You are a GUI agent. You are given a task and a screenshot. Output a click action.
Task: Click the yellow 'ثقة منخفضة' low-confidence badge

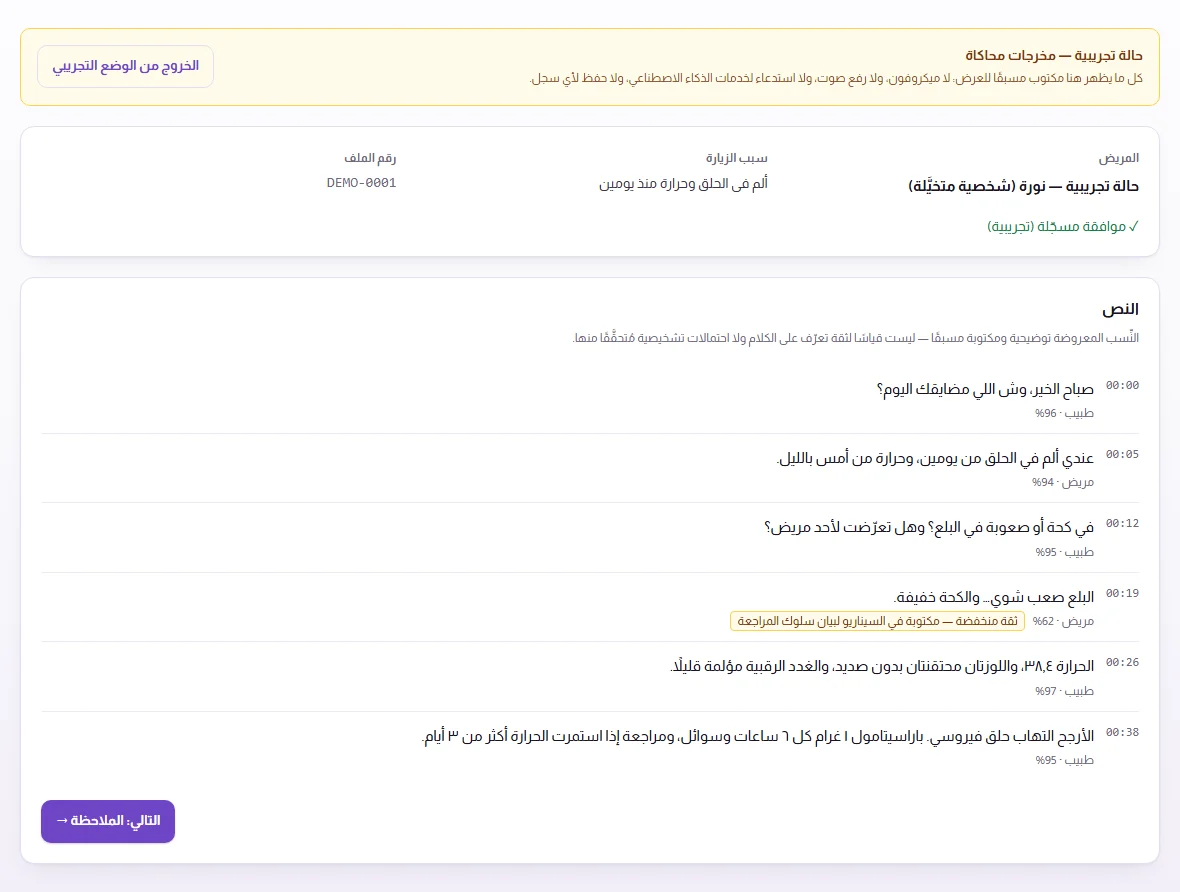(x=877, y=622)
